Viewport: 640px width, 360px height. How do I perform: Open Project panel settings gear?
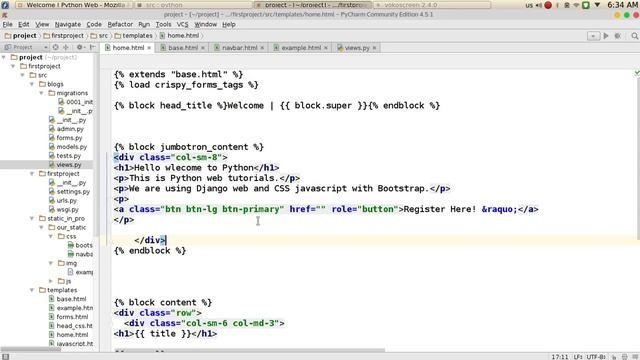click(x=80, y=47)
